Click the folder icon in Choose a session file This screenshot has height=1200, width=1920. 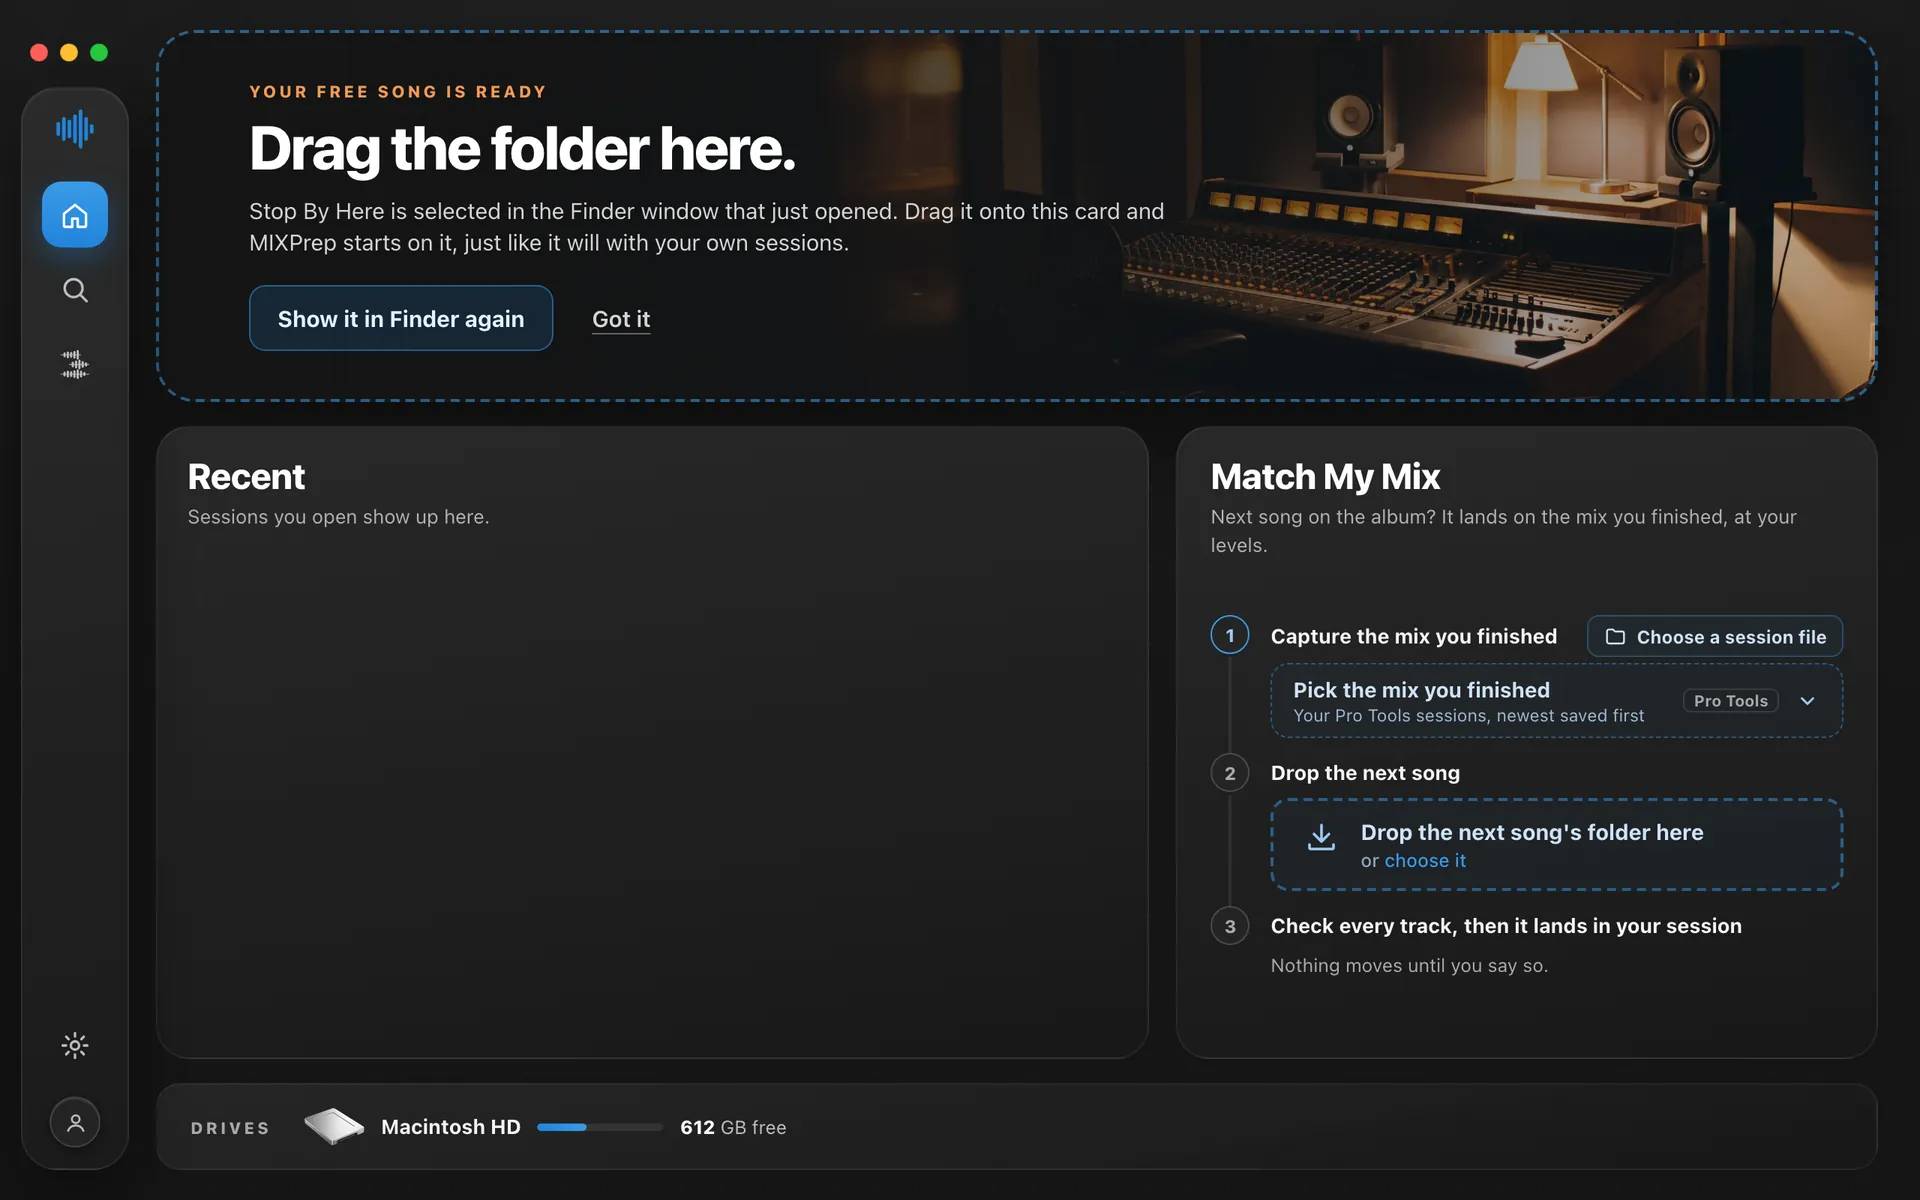point(1615,637)
